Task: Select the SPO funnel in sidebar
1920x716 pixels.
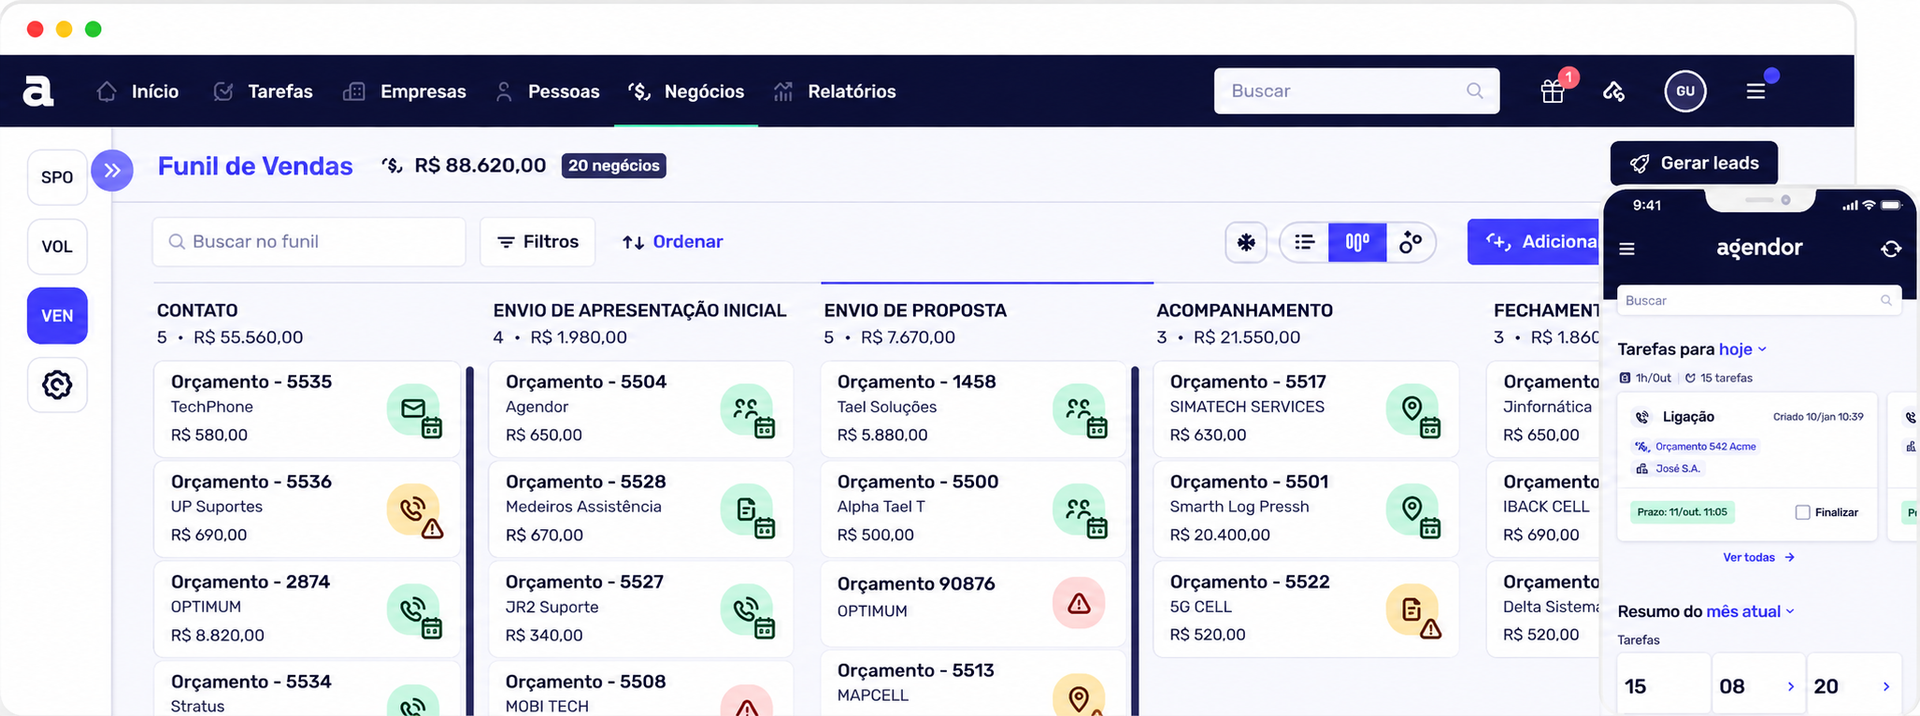Action: 57,177
